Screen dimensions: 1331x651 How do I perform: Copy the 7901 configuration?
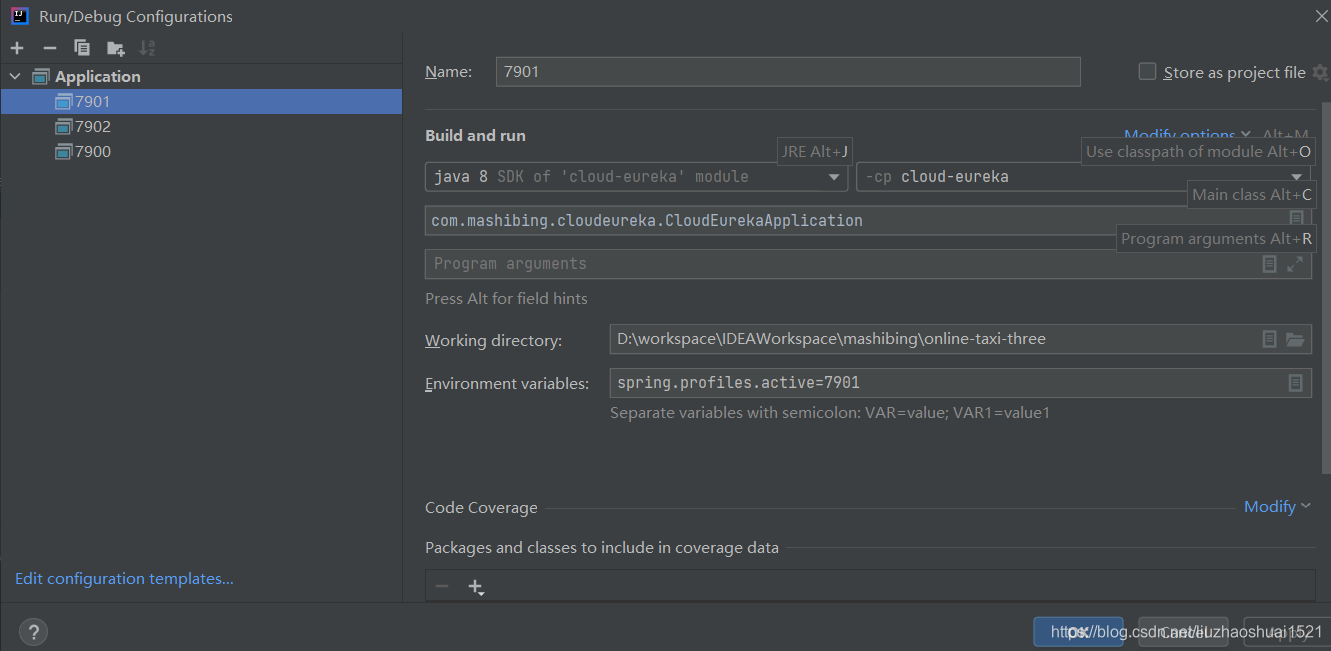[81, 47]
